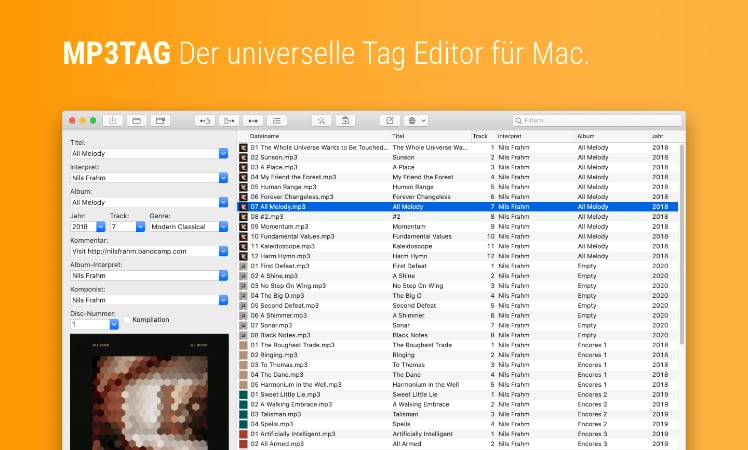The width and height of the screenshot is (748, 450).
Task: Expand the Genre dropdown
Action: point(223,227)
